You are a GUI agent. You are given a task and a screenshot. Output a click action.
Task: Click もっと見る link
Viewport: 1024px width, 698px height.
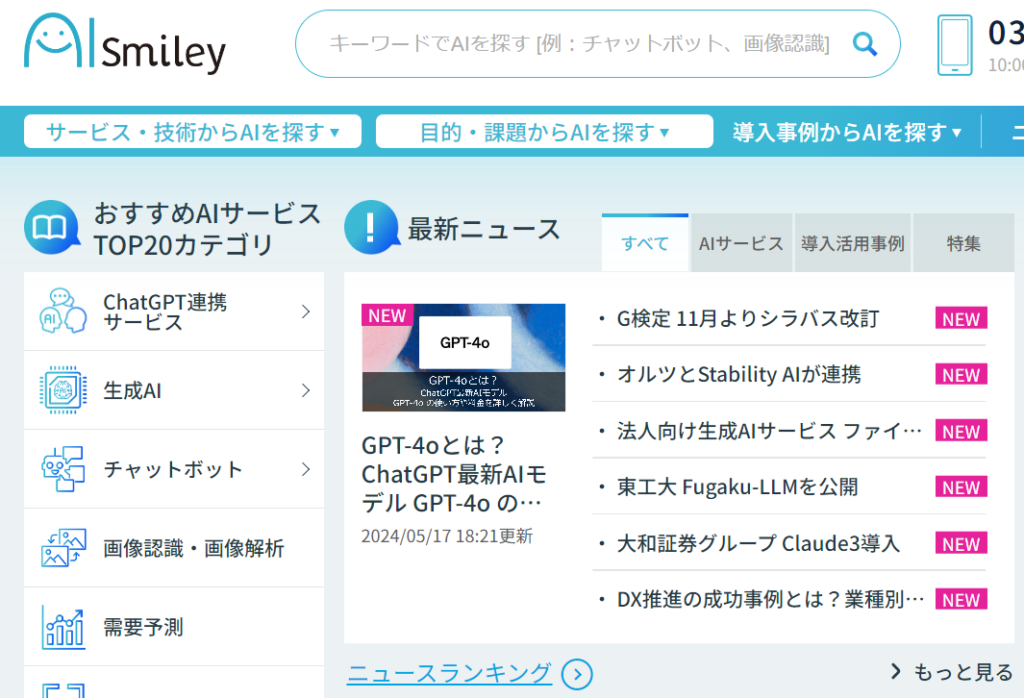point(963,672)
